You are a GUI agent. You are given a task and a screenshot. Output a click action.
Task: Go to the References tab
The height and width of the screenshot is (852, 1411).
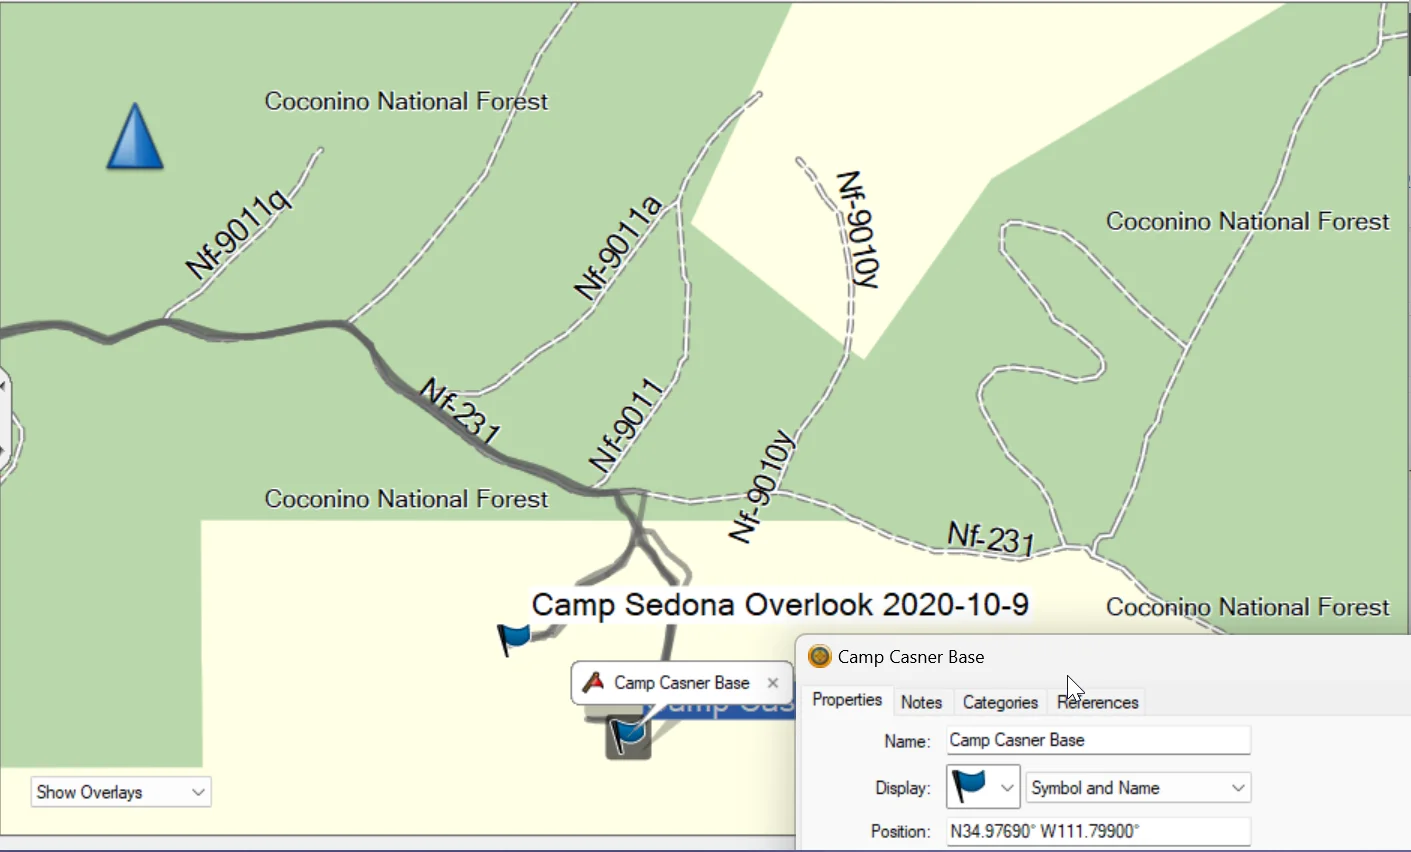[x=1098, y=702]
